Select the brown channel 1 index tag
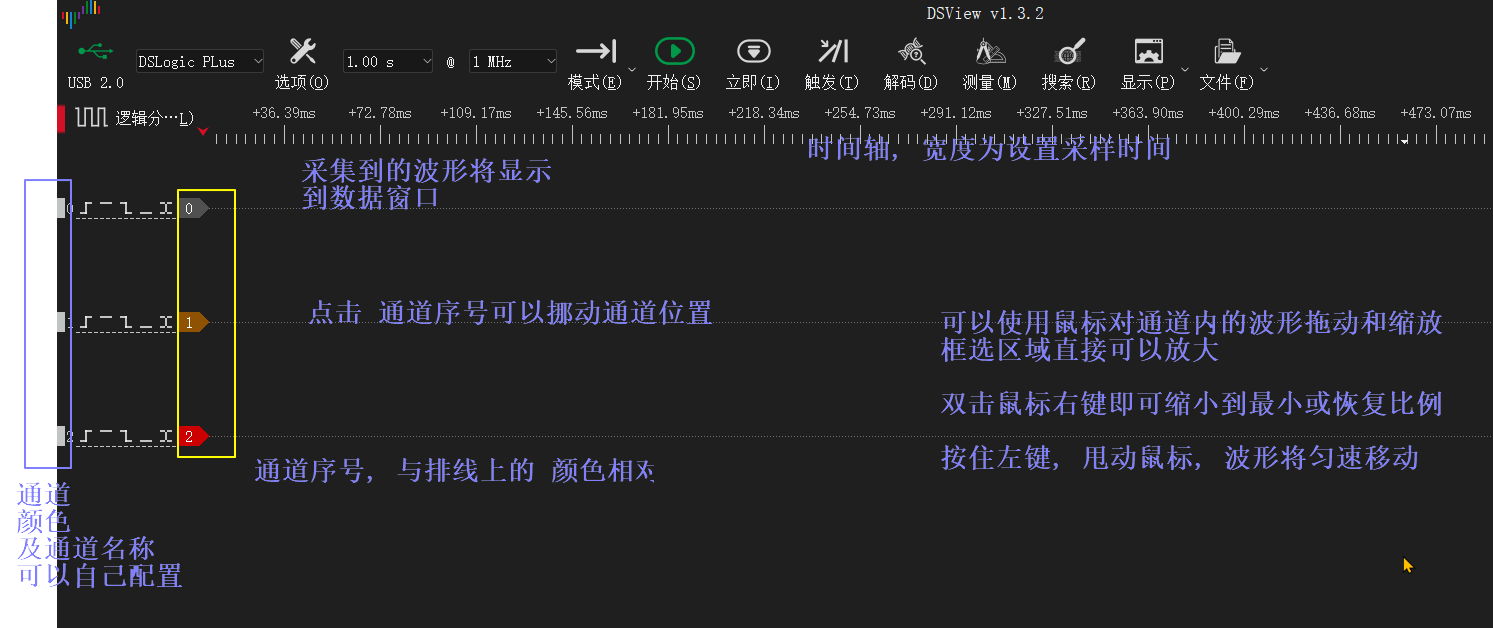 coord(194,322)
